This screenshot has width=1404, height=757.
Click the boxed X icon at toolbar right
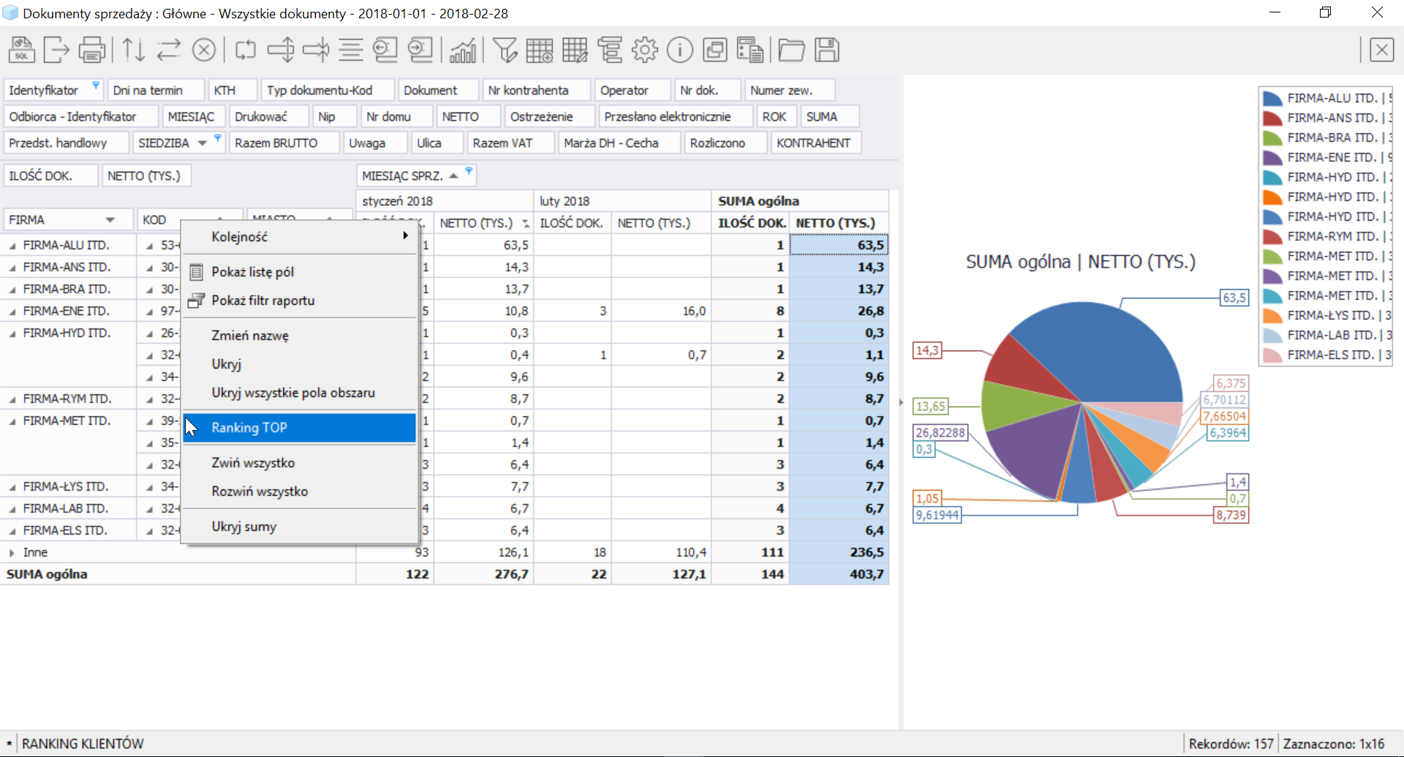(x=1382, y=50)
